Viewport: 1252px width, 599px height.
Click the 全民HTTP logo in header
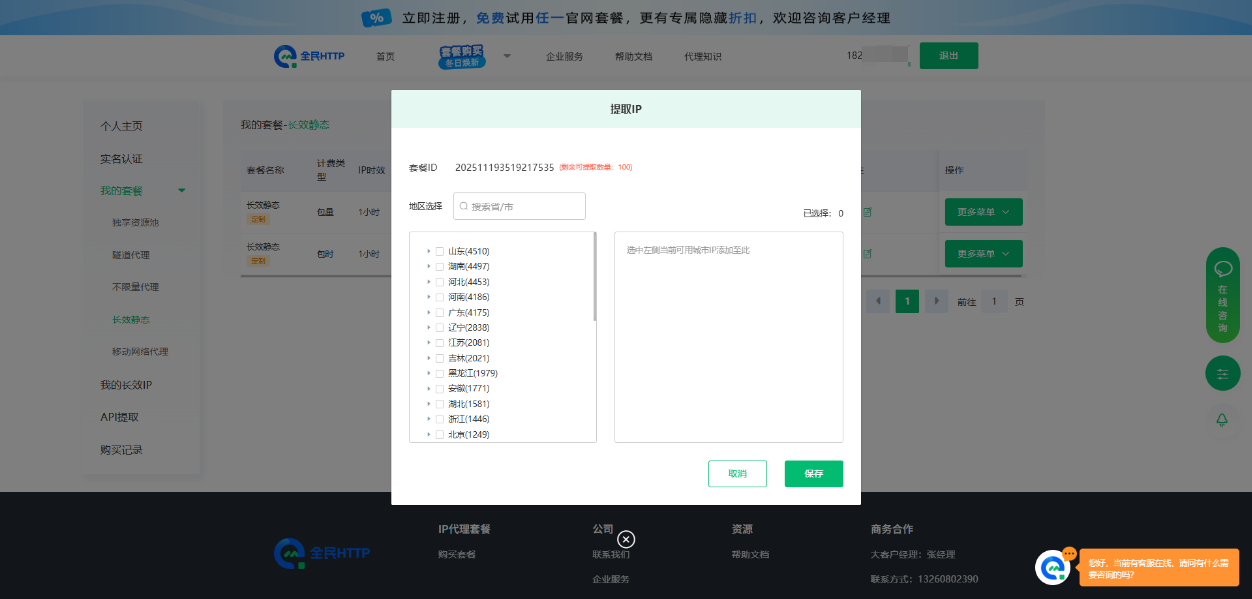[x=309, y=56]
